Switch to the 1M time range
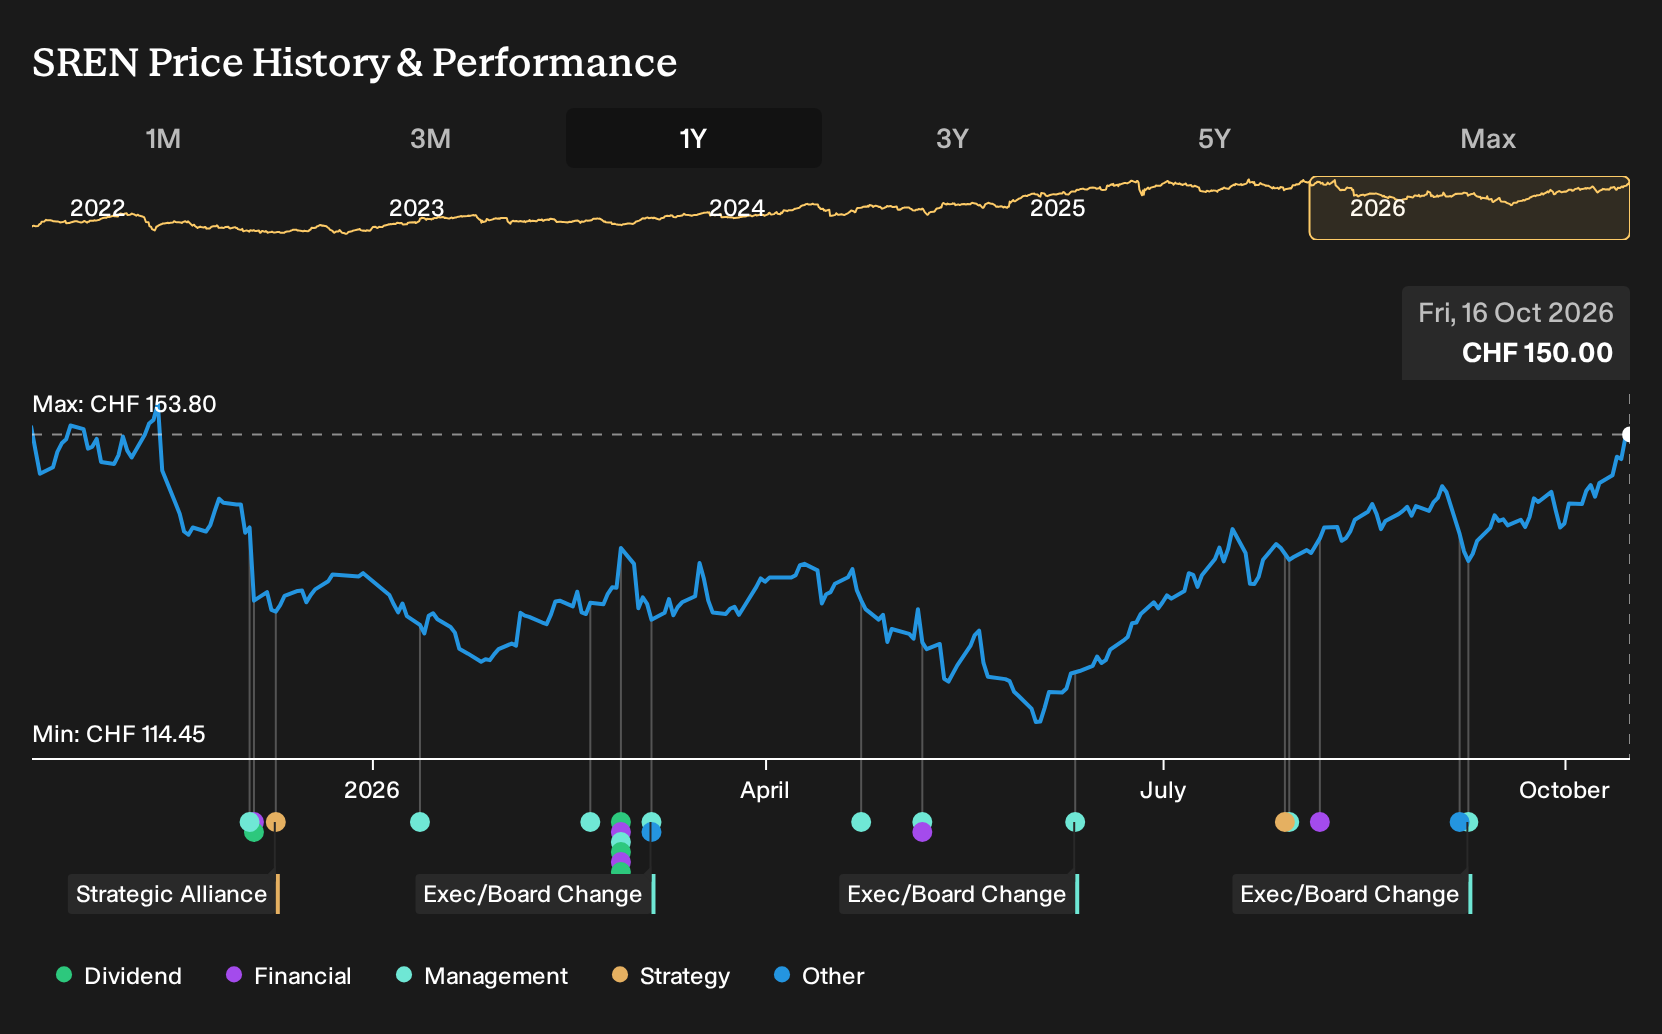Viewport: 1662px width, 1034px height. click(163, 138)
